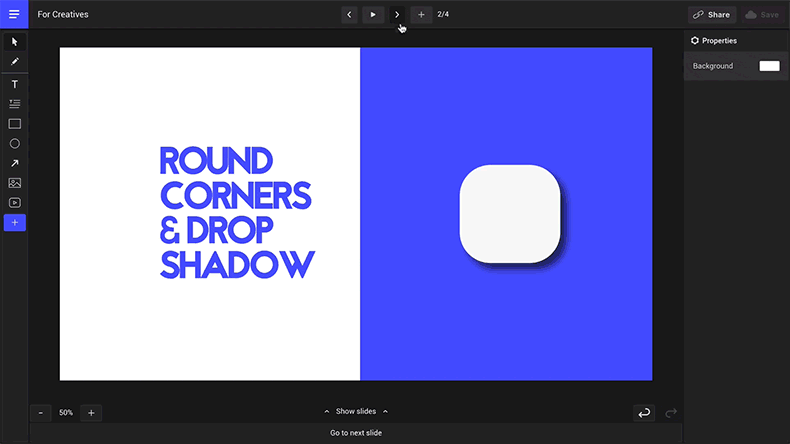
Task: Undo the last action
Action: pos(645,412)
